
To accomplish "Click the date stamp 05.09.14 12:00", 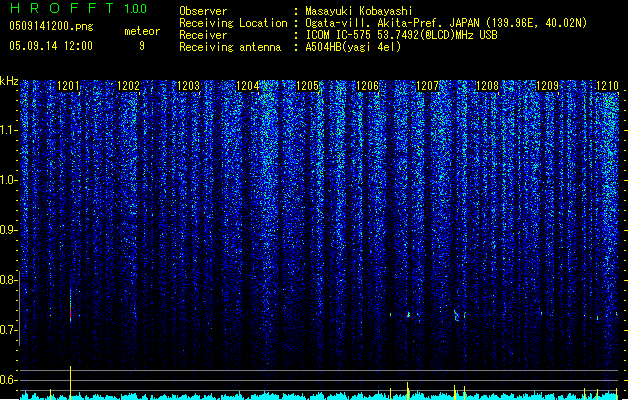I will pyautogui.click(x=51, y=46).
